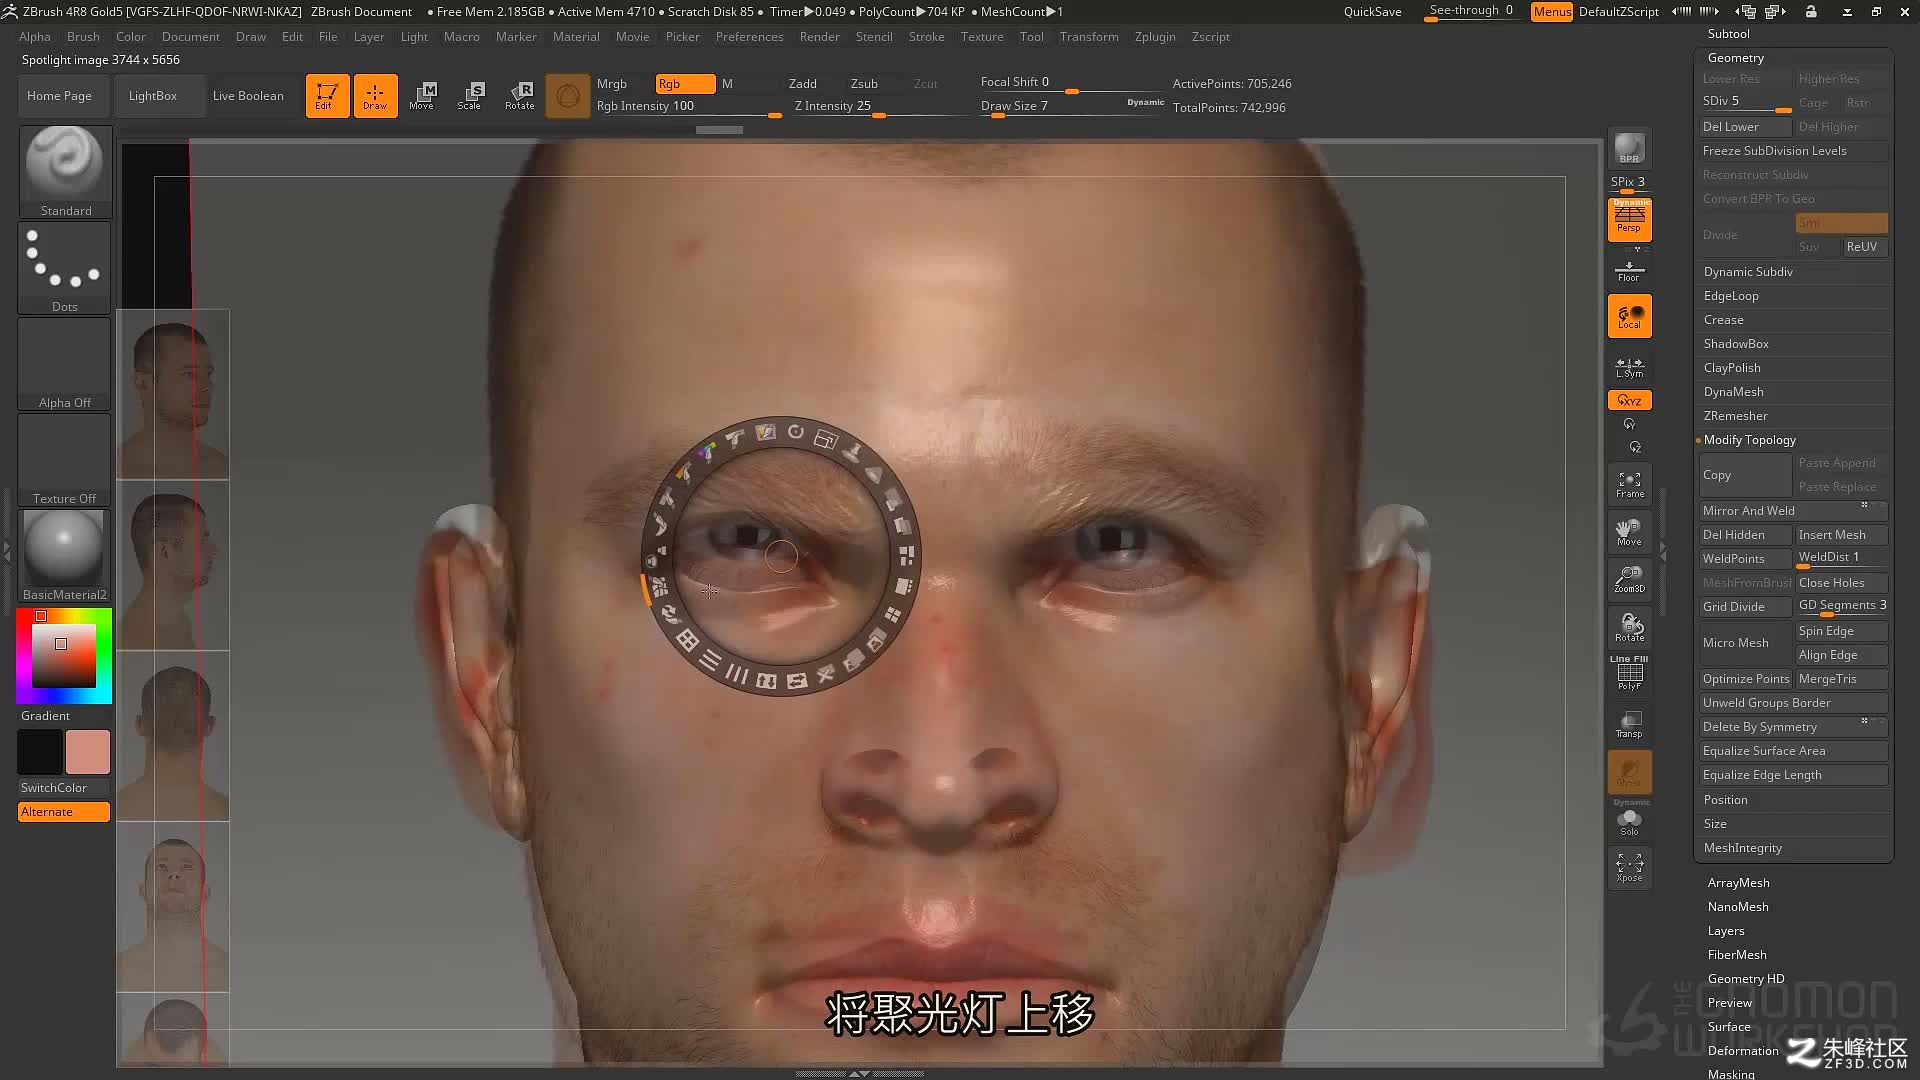The height and width of the screenshot is (1080, 1920).
Task: Click the Standard brush thumbnail
Action: click(x=65, y=172)
